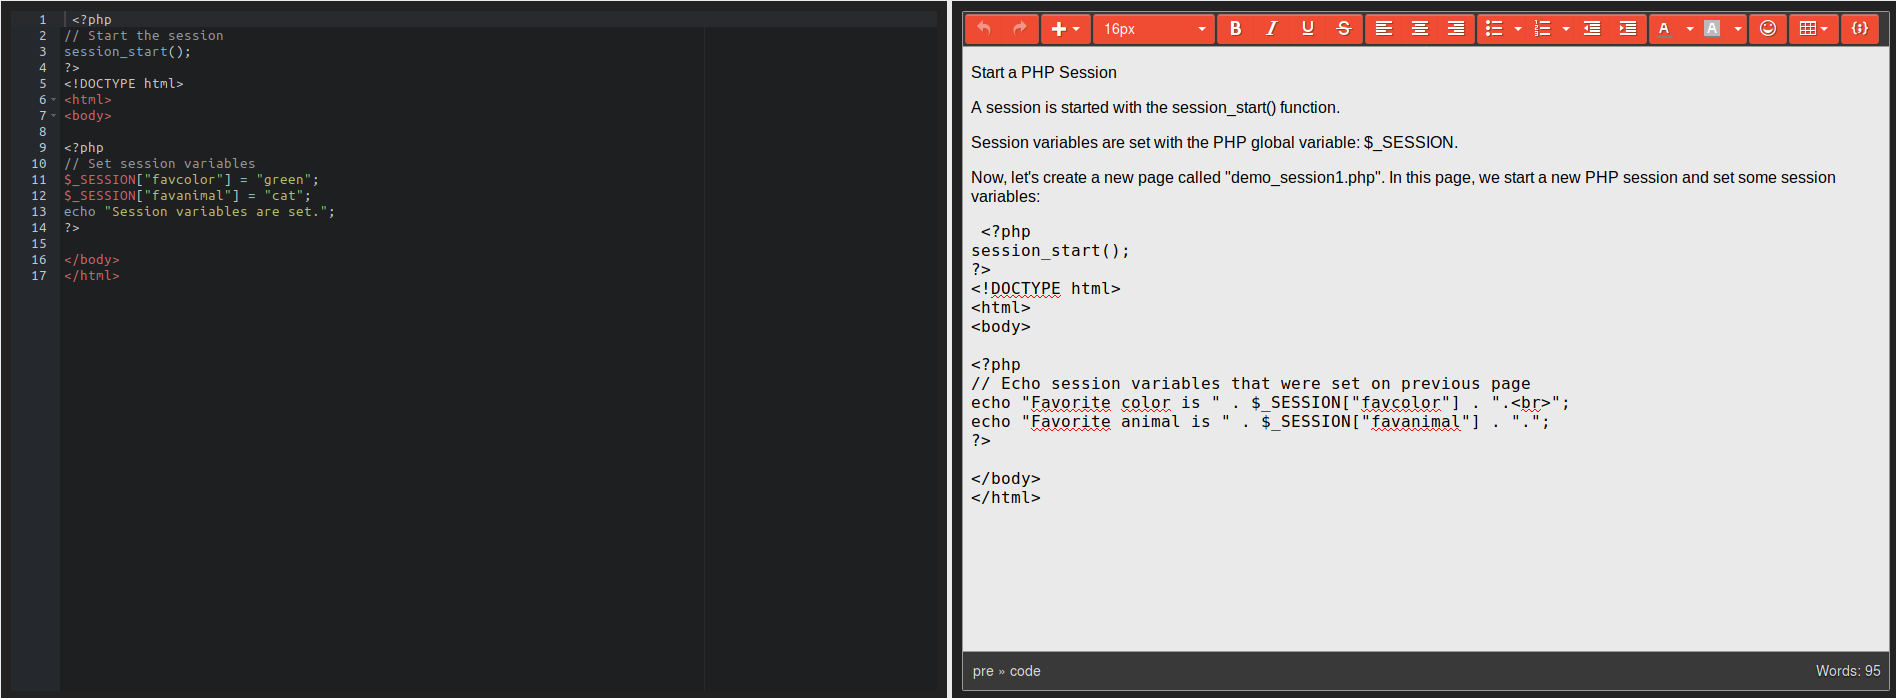1896x698 pixels.
Task: Place cursor on 'session_start();' in code editor
Action: [128, 52]
